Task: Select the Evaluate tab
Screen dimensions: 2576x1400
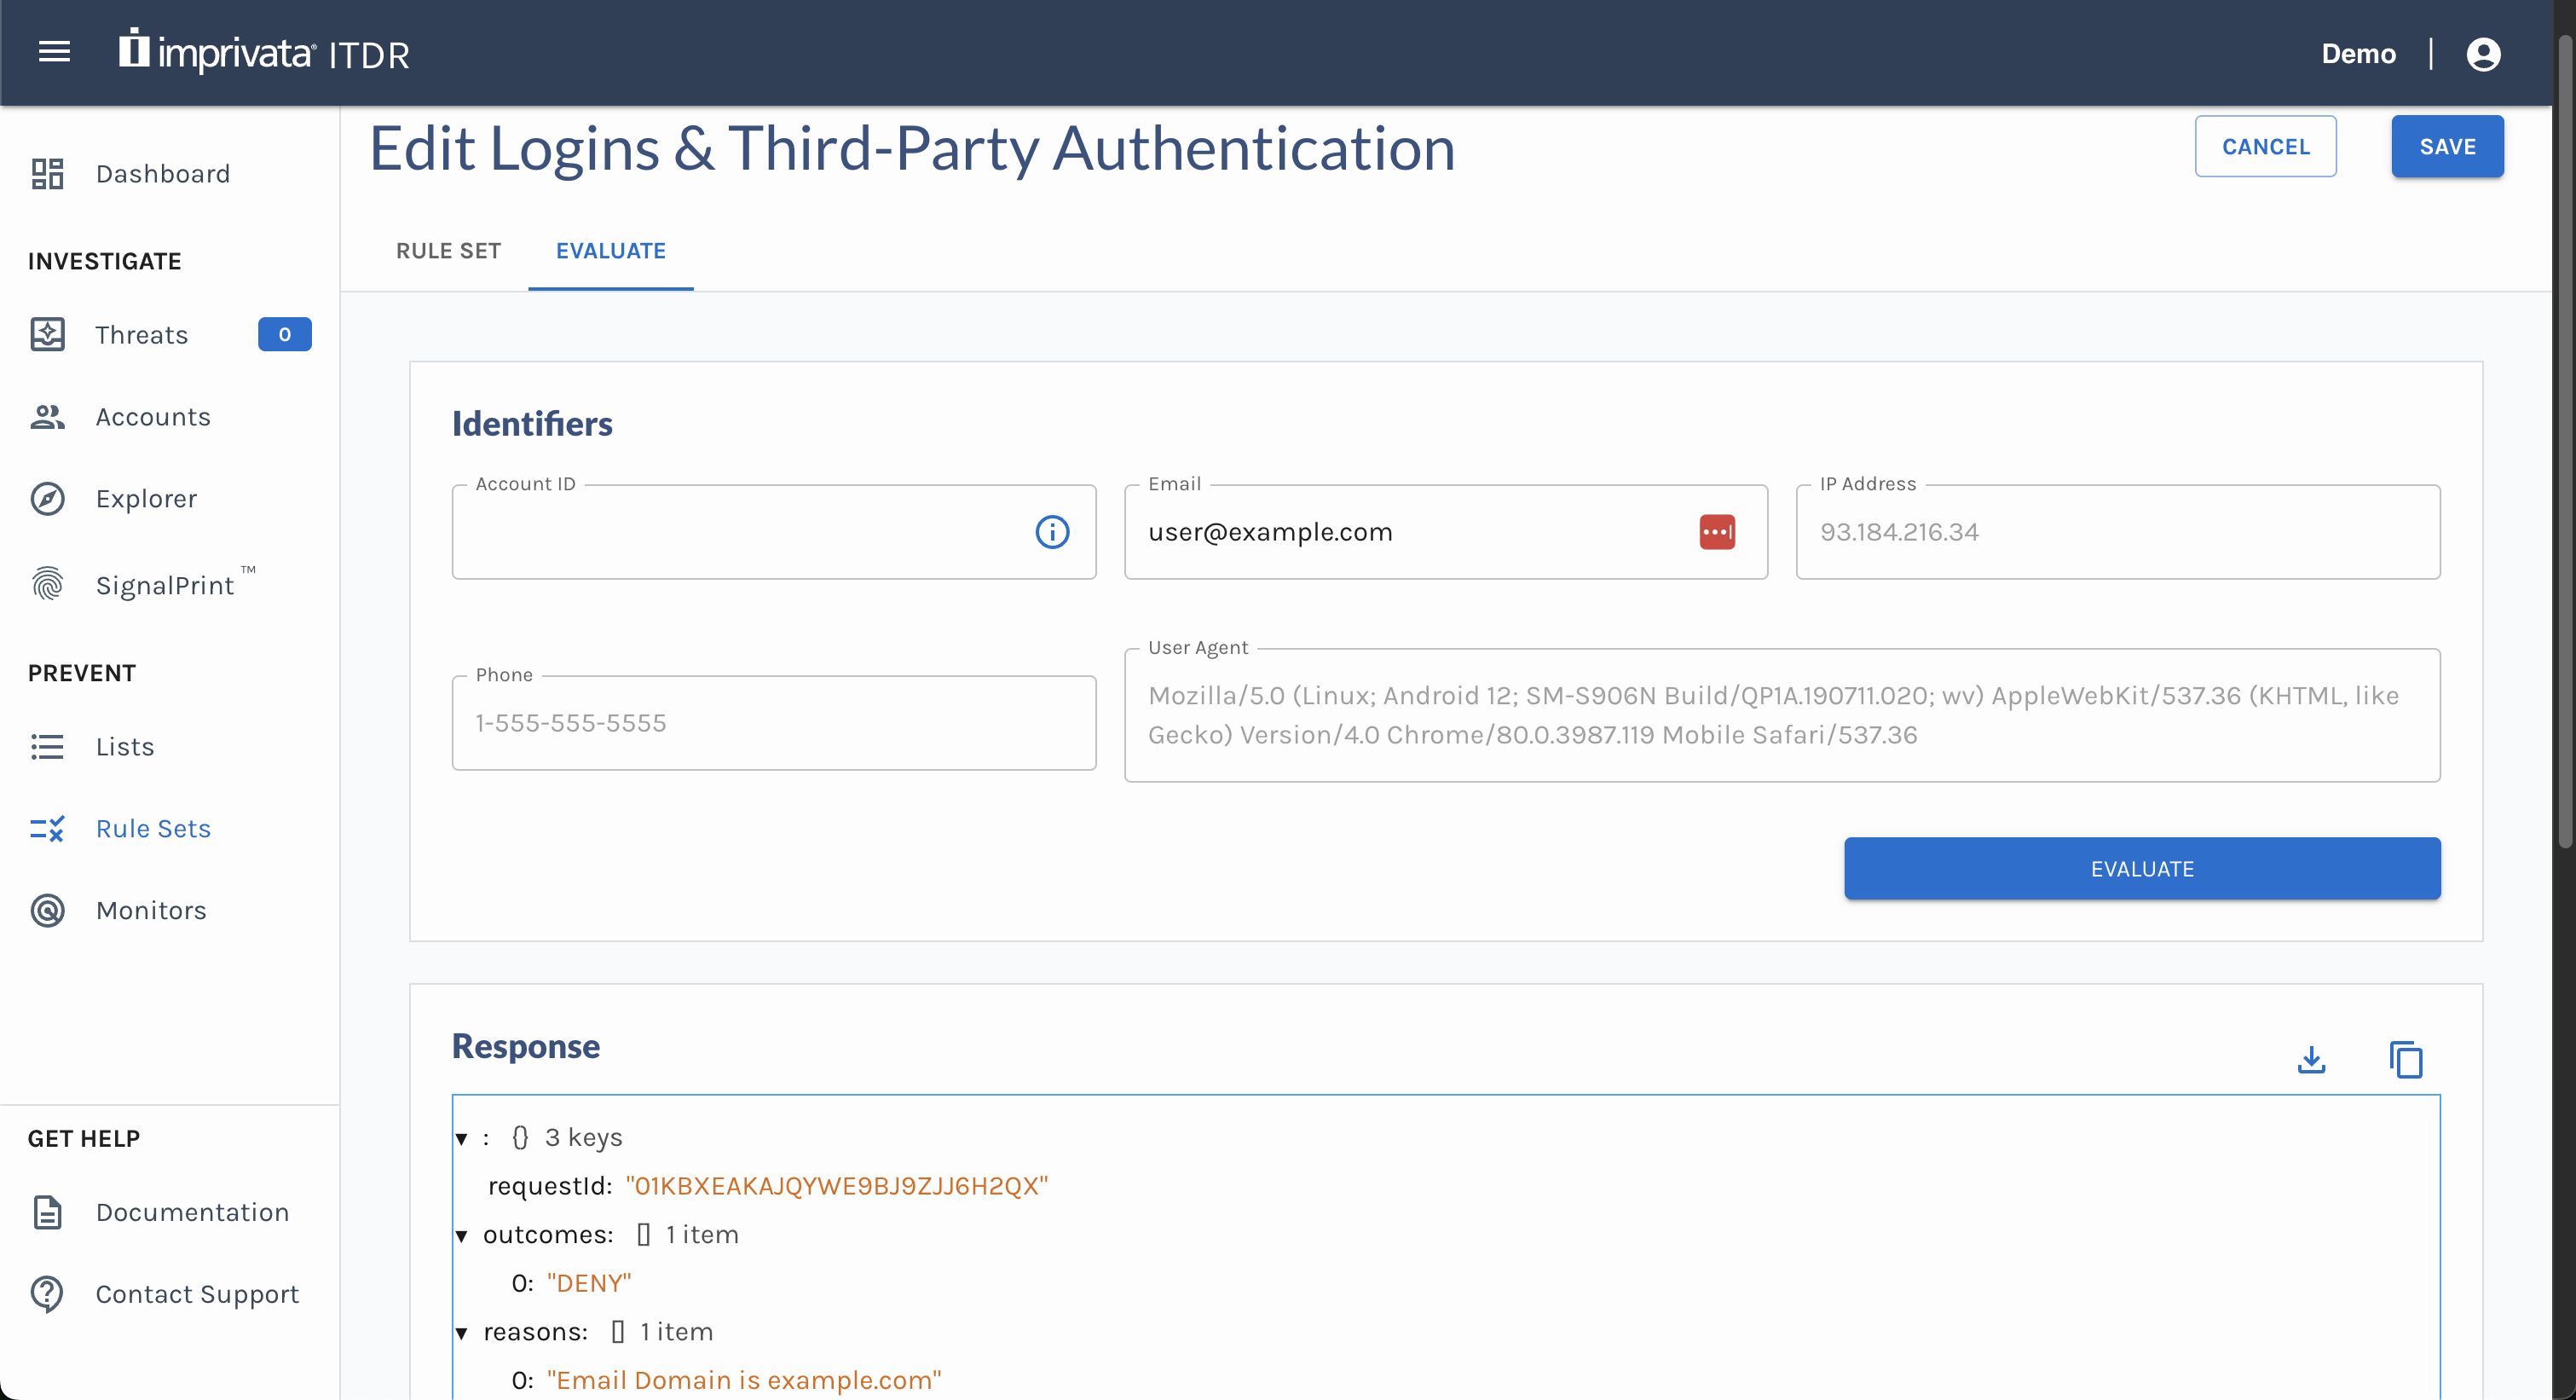Action: [x=610, y=251]
